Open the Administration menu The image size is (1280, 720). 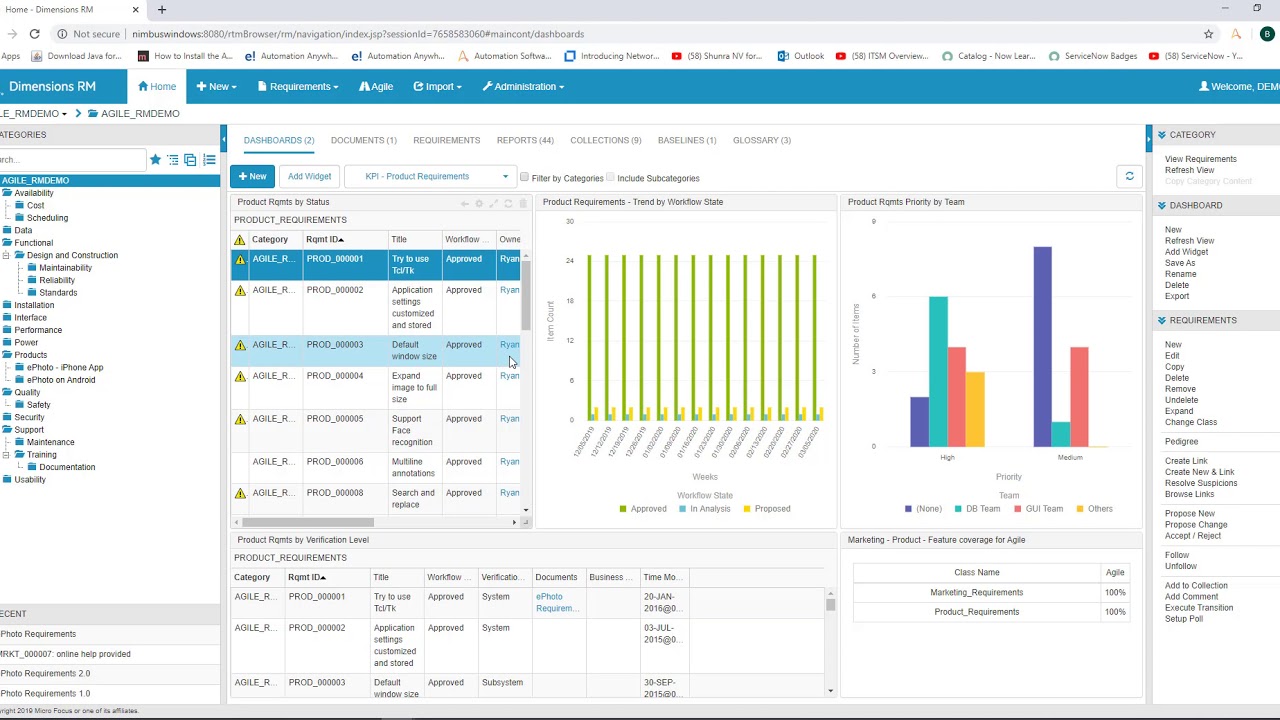pyautogui.click(x=523, y=86)
